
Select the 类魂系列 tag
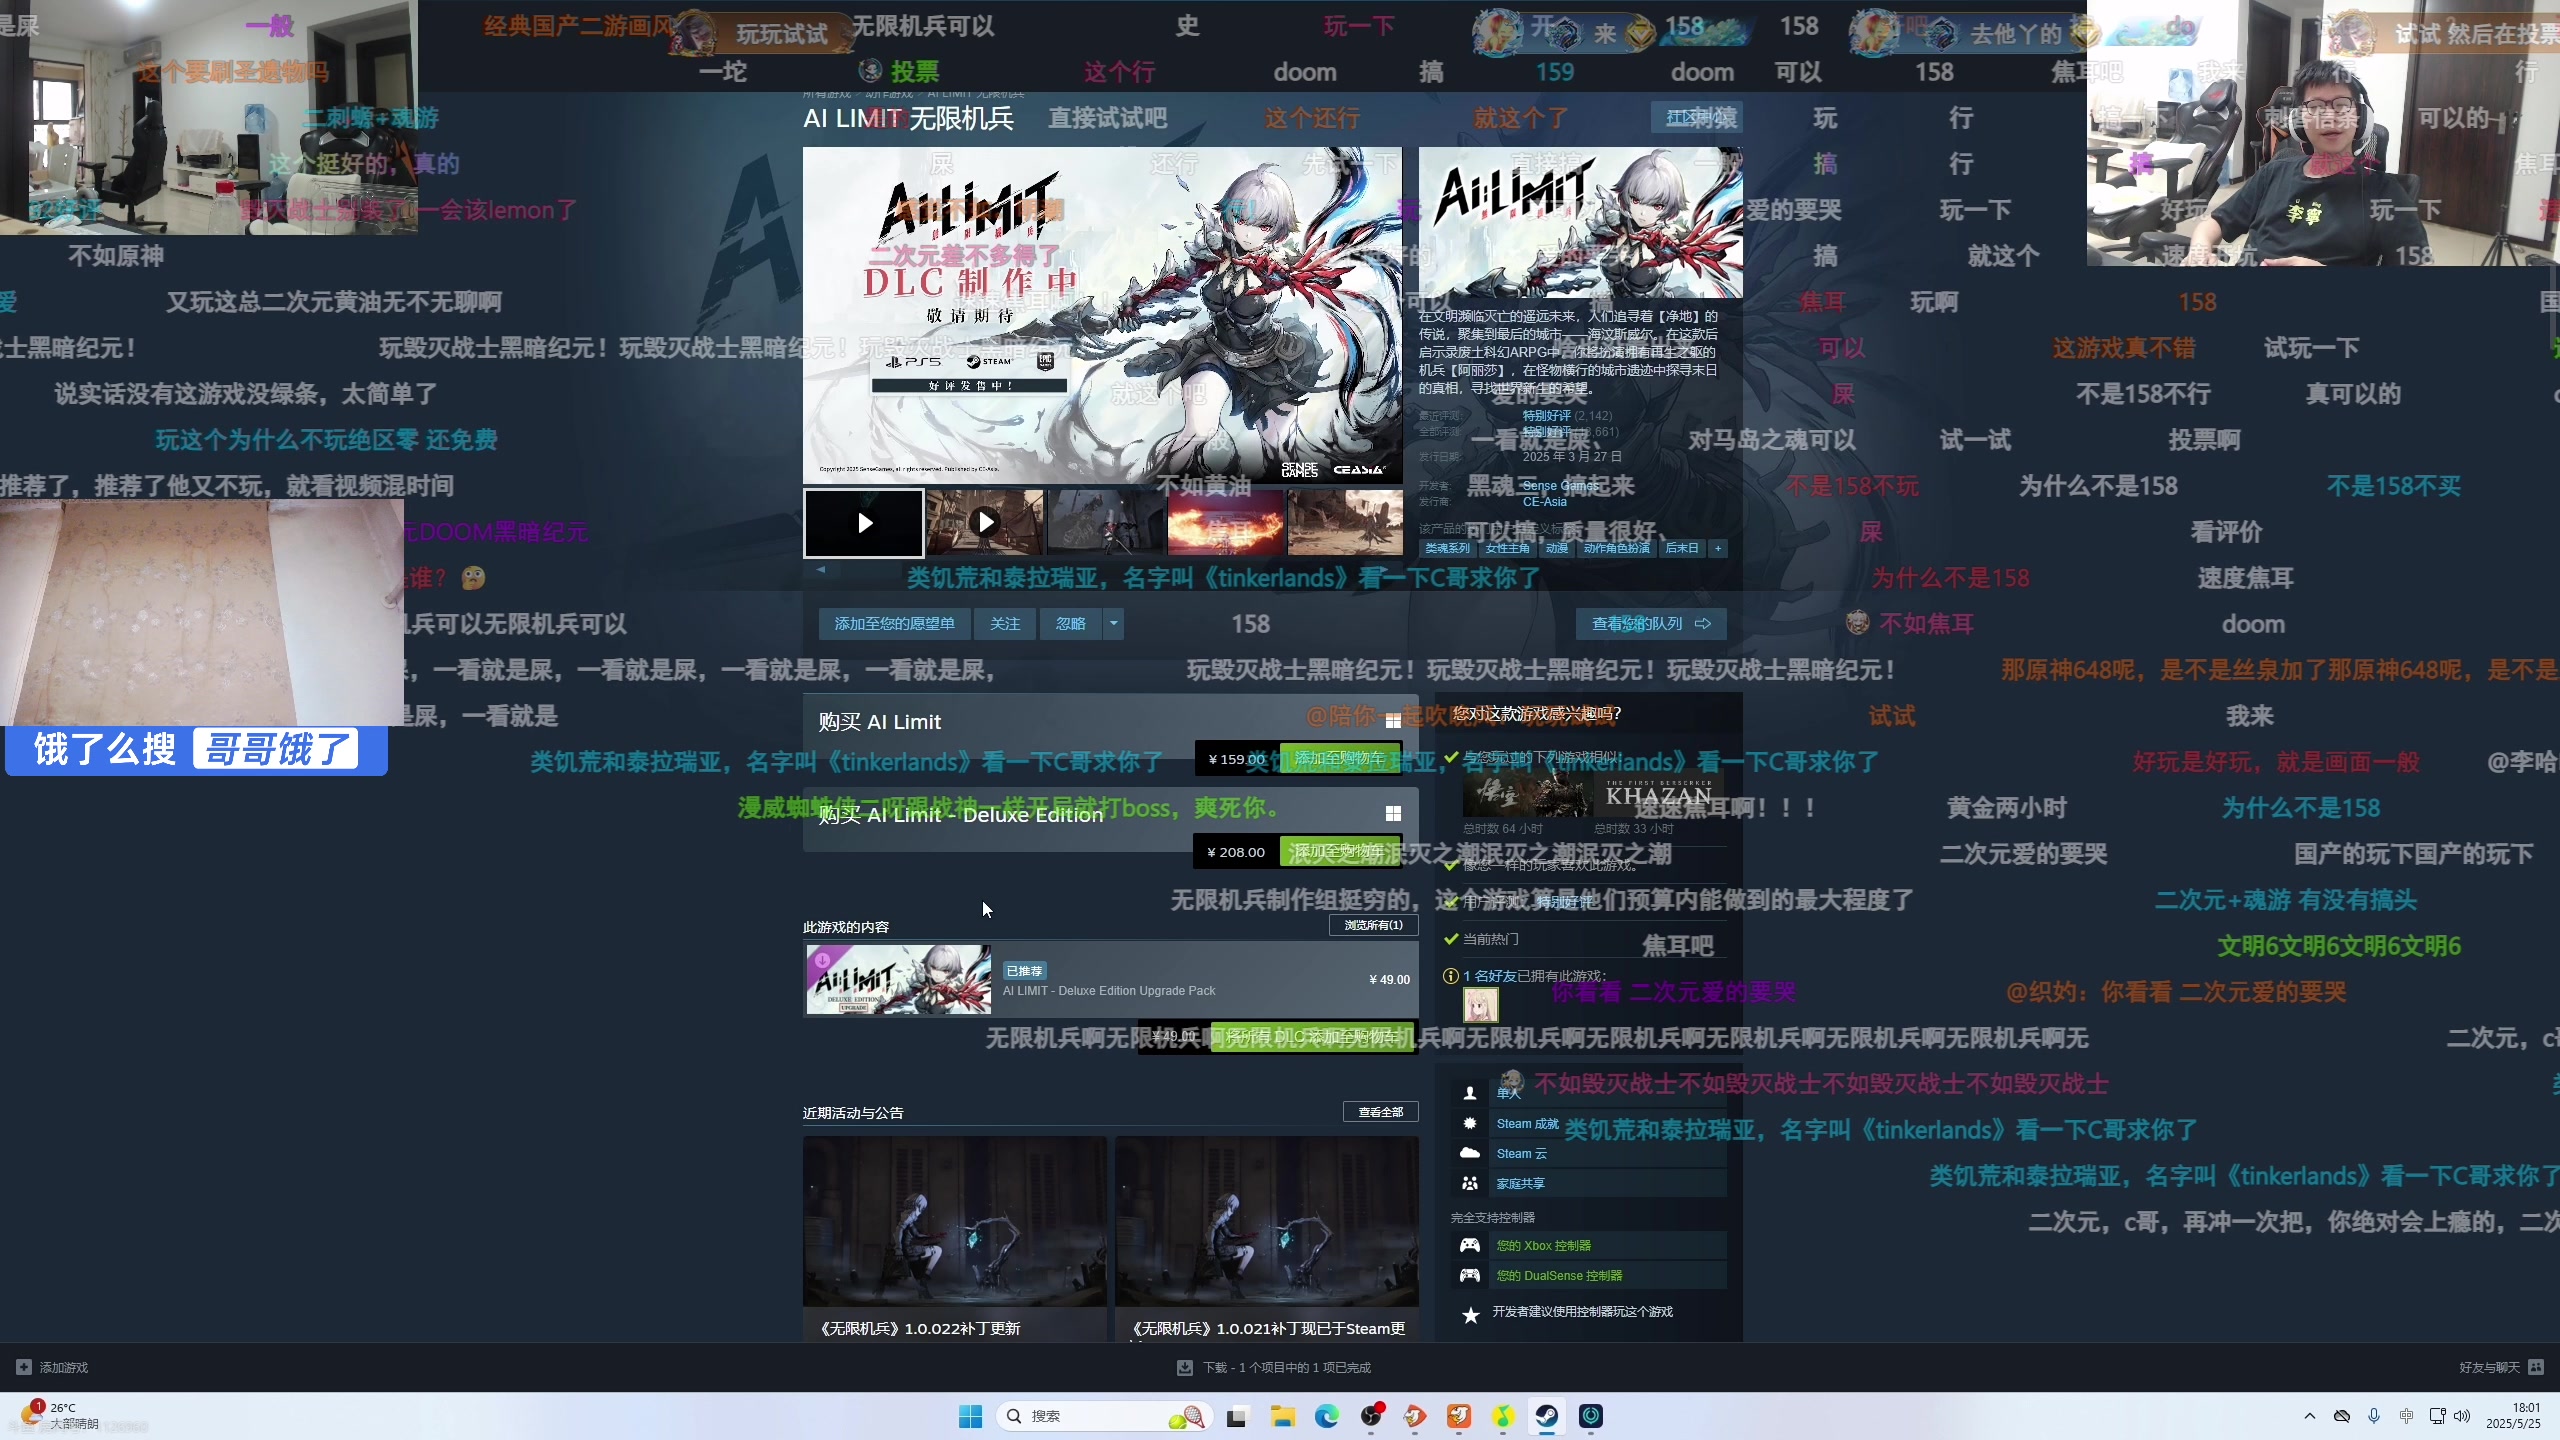tap(1447, 548)
